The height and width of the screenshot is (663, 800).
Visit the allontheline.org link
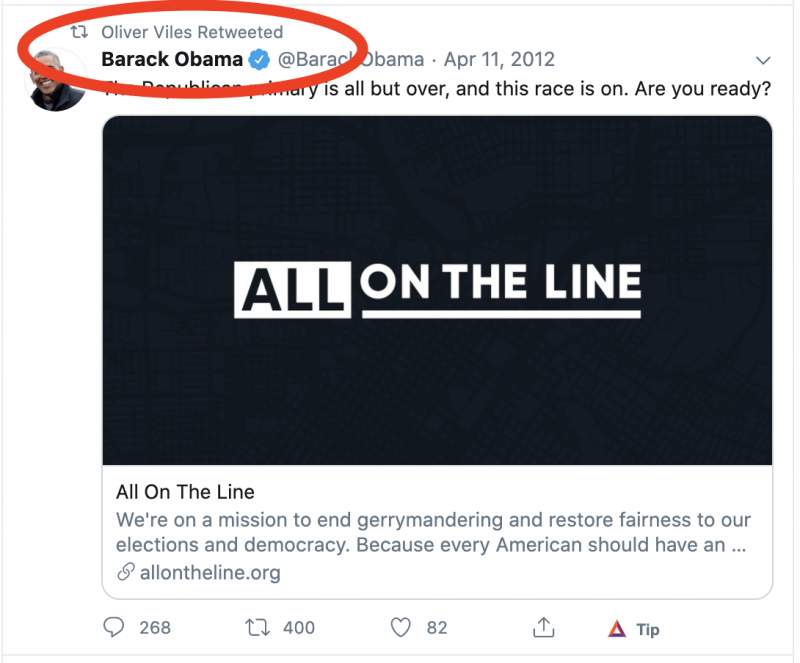click(209, 573)
